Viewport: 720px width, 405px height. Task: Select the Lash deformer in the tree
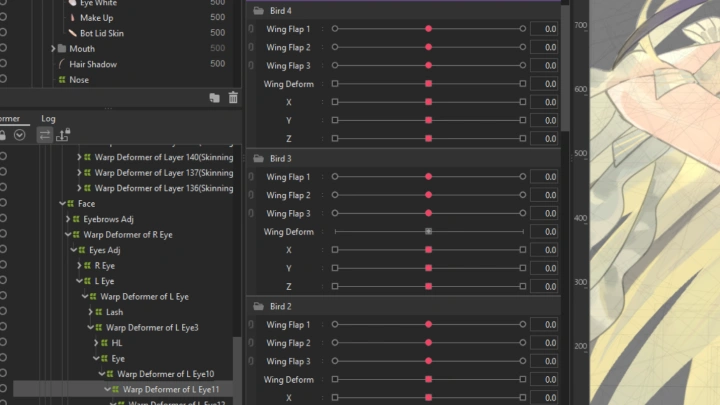point(115,312)
